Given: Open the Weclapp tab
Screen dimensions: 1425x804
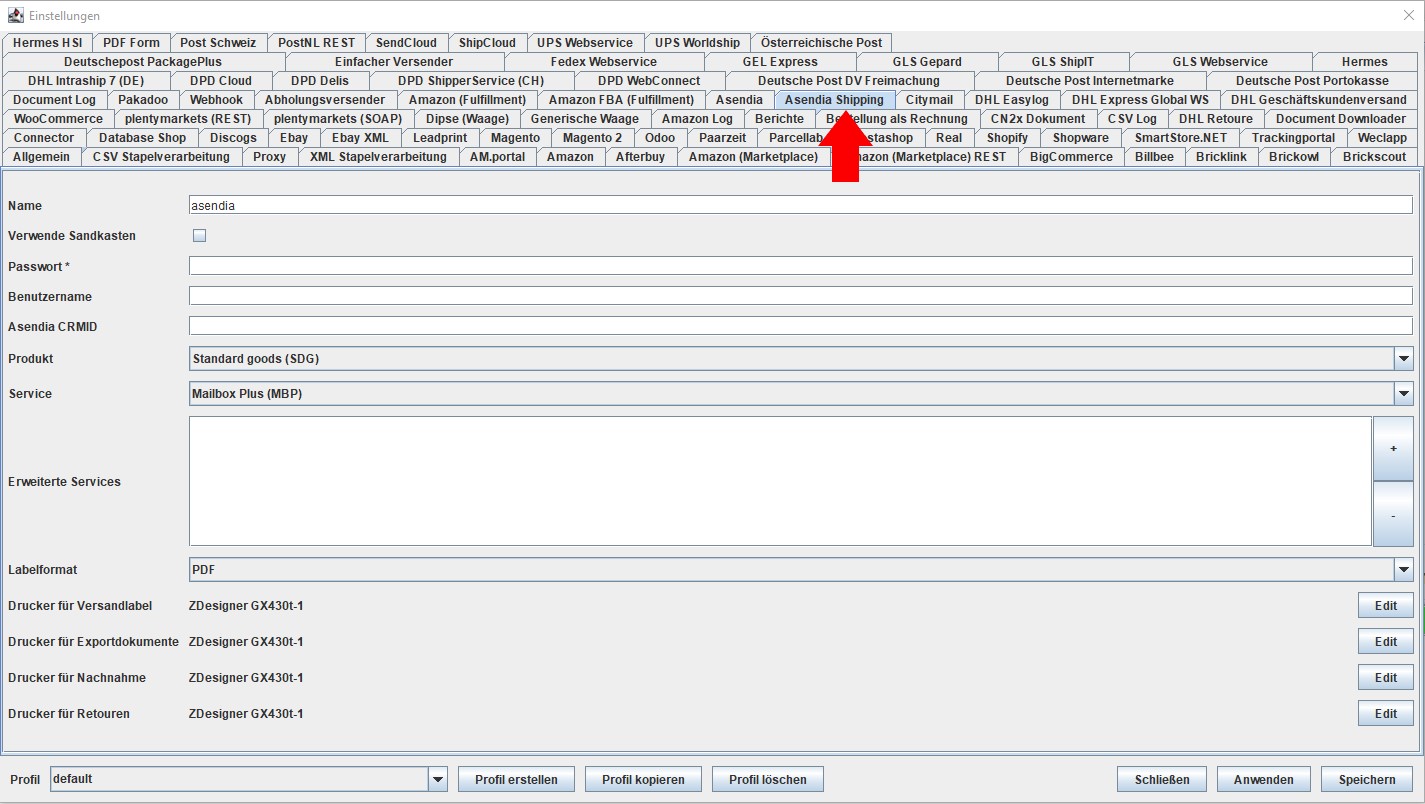Looking at the screenshot, I should click(1382, 138).
